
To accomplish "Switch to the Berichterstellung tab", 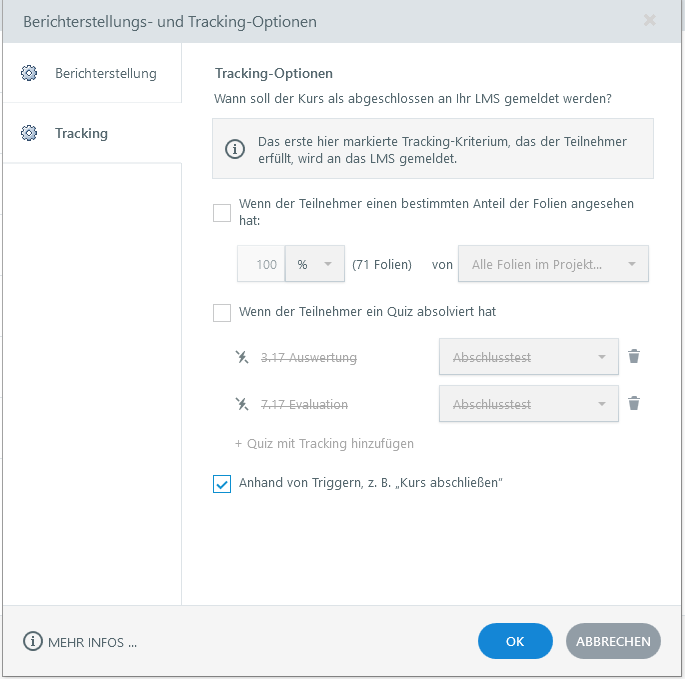I will tap(105, 73).
